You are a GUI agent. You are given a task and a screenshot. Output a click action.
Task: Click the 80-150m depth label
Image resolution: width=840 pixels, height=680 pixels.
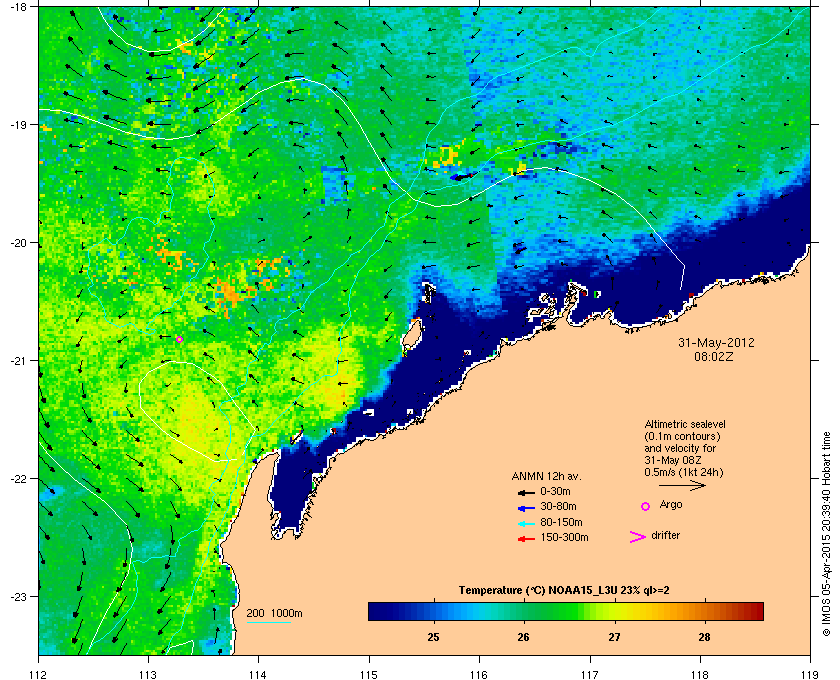point(561,522)
